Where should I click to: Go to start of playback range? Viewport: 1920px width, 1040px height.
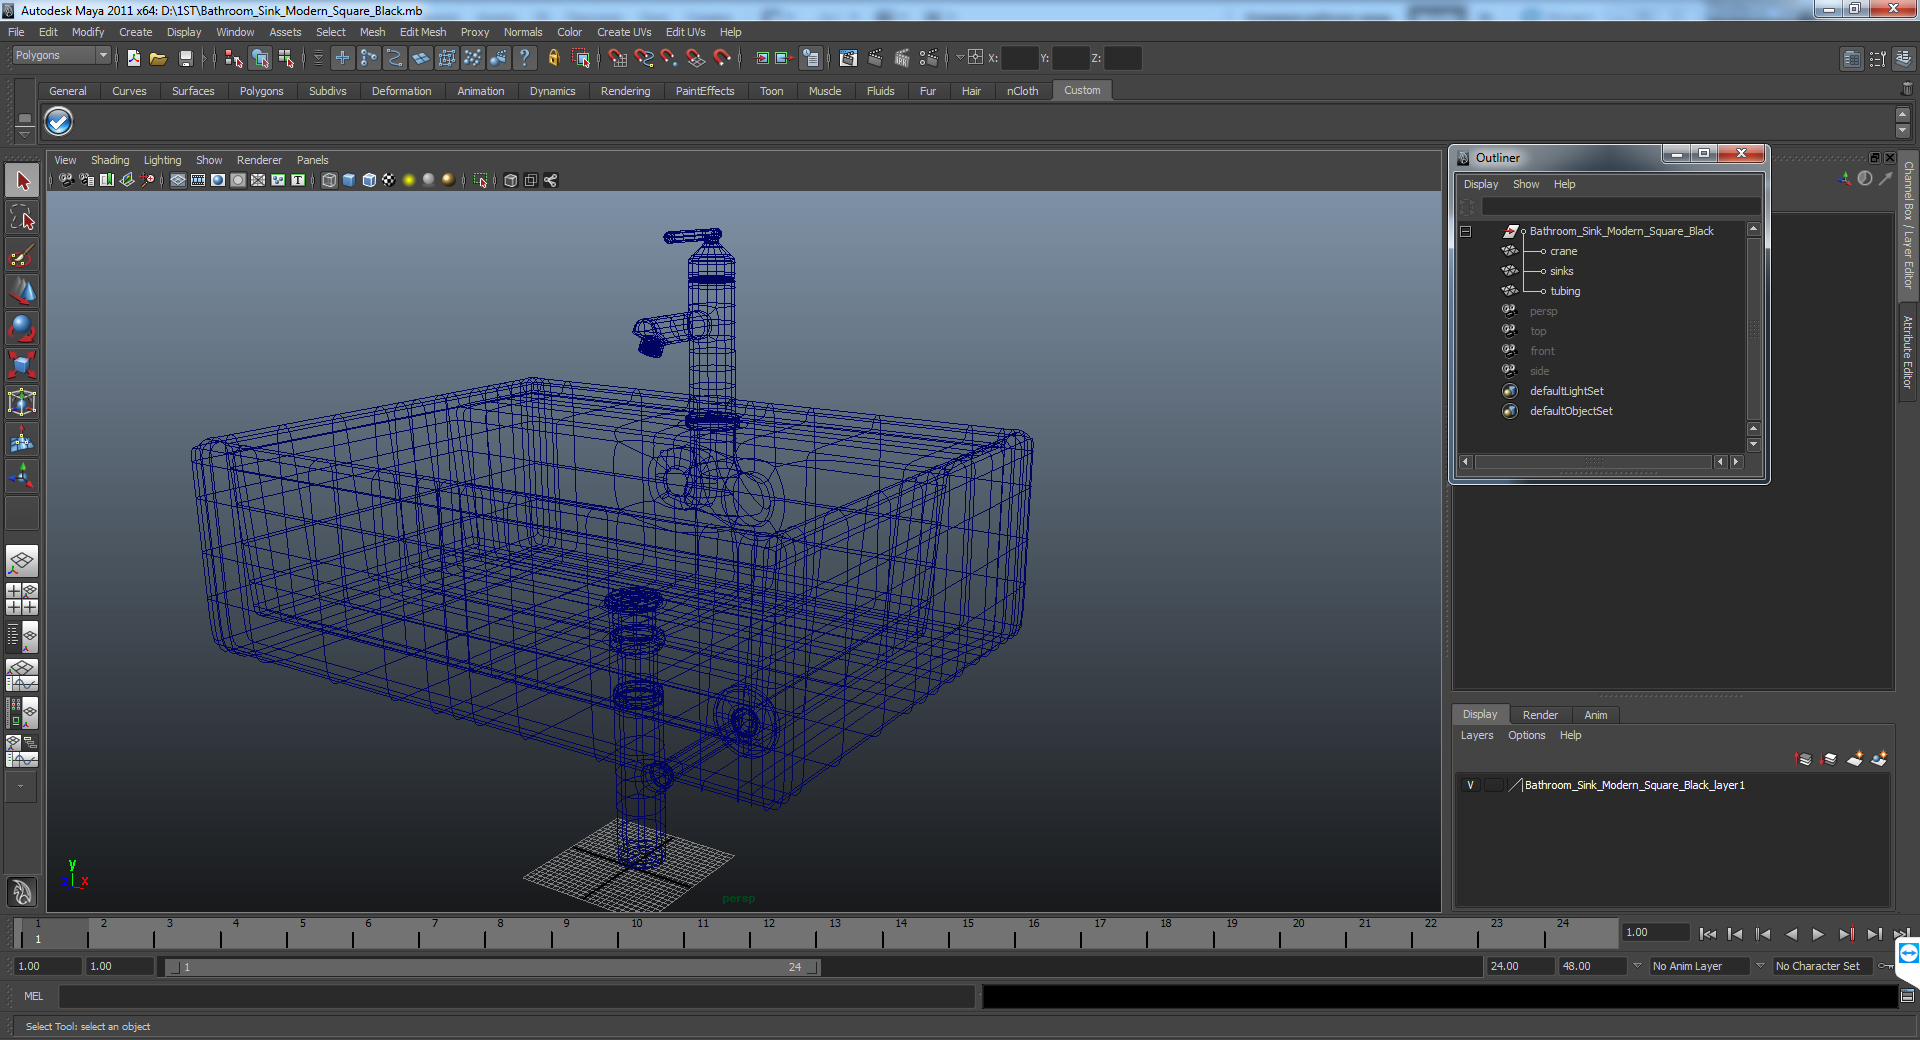1708,934
